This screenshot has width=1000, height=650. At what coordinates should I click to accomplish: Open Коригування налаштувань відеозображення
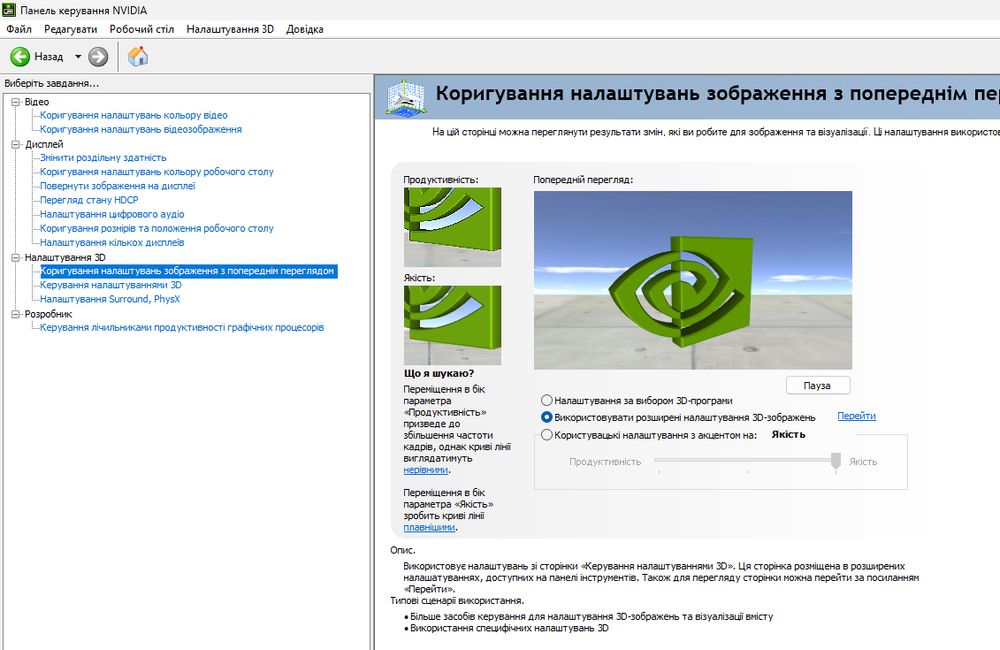[x=141, y=129]
